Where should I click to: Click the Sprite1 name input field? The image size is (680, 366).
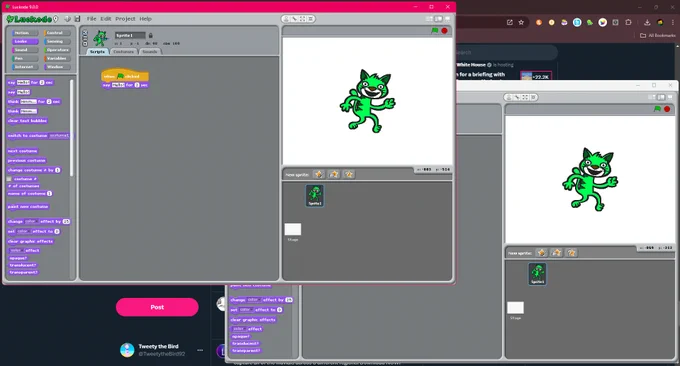coord(130,36)
